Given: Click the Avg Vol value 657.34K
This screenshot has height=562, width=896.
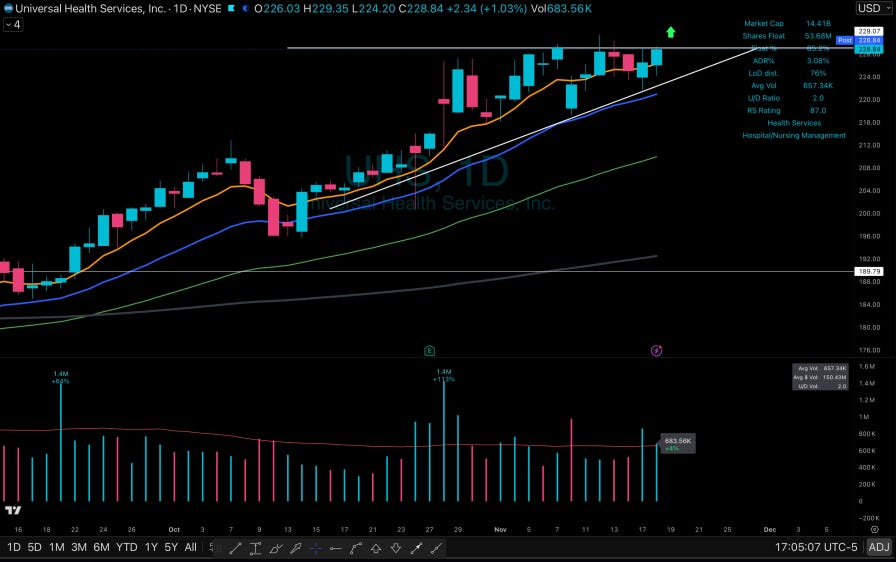Looking at the screenshot, I should tap(818, 86).
